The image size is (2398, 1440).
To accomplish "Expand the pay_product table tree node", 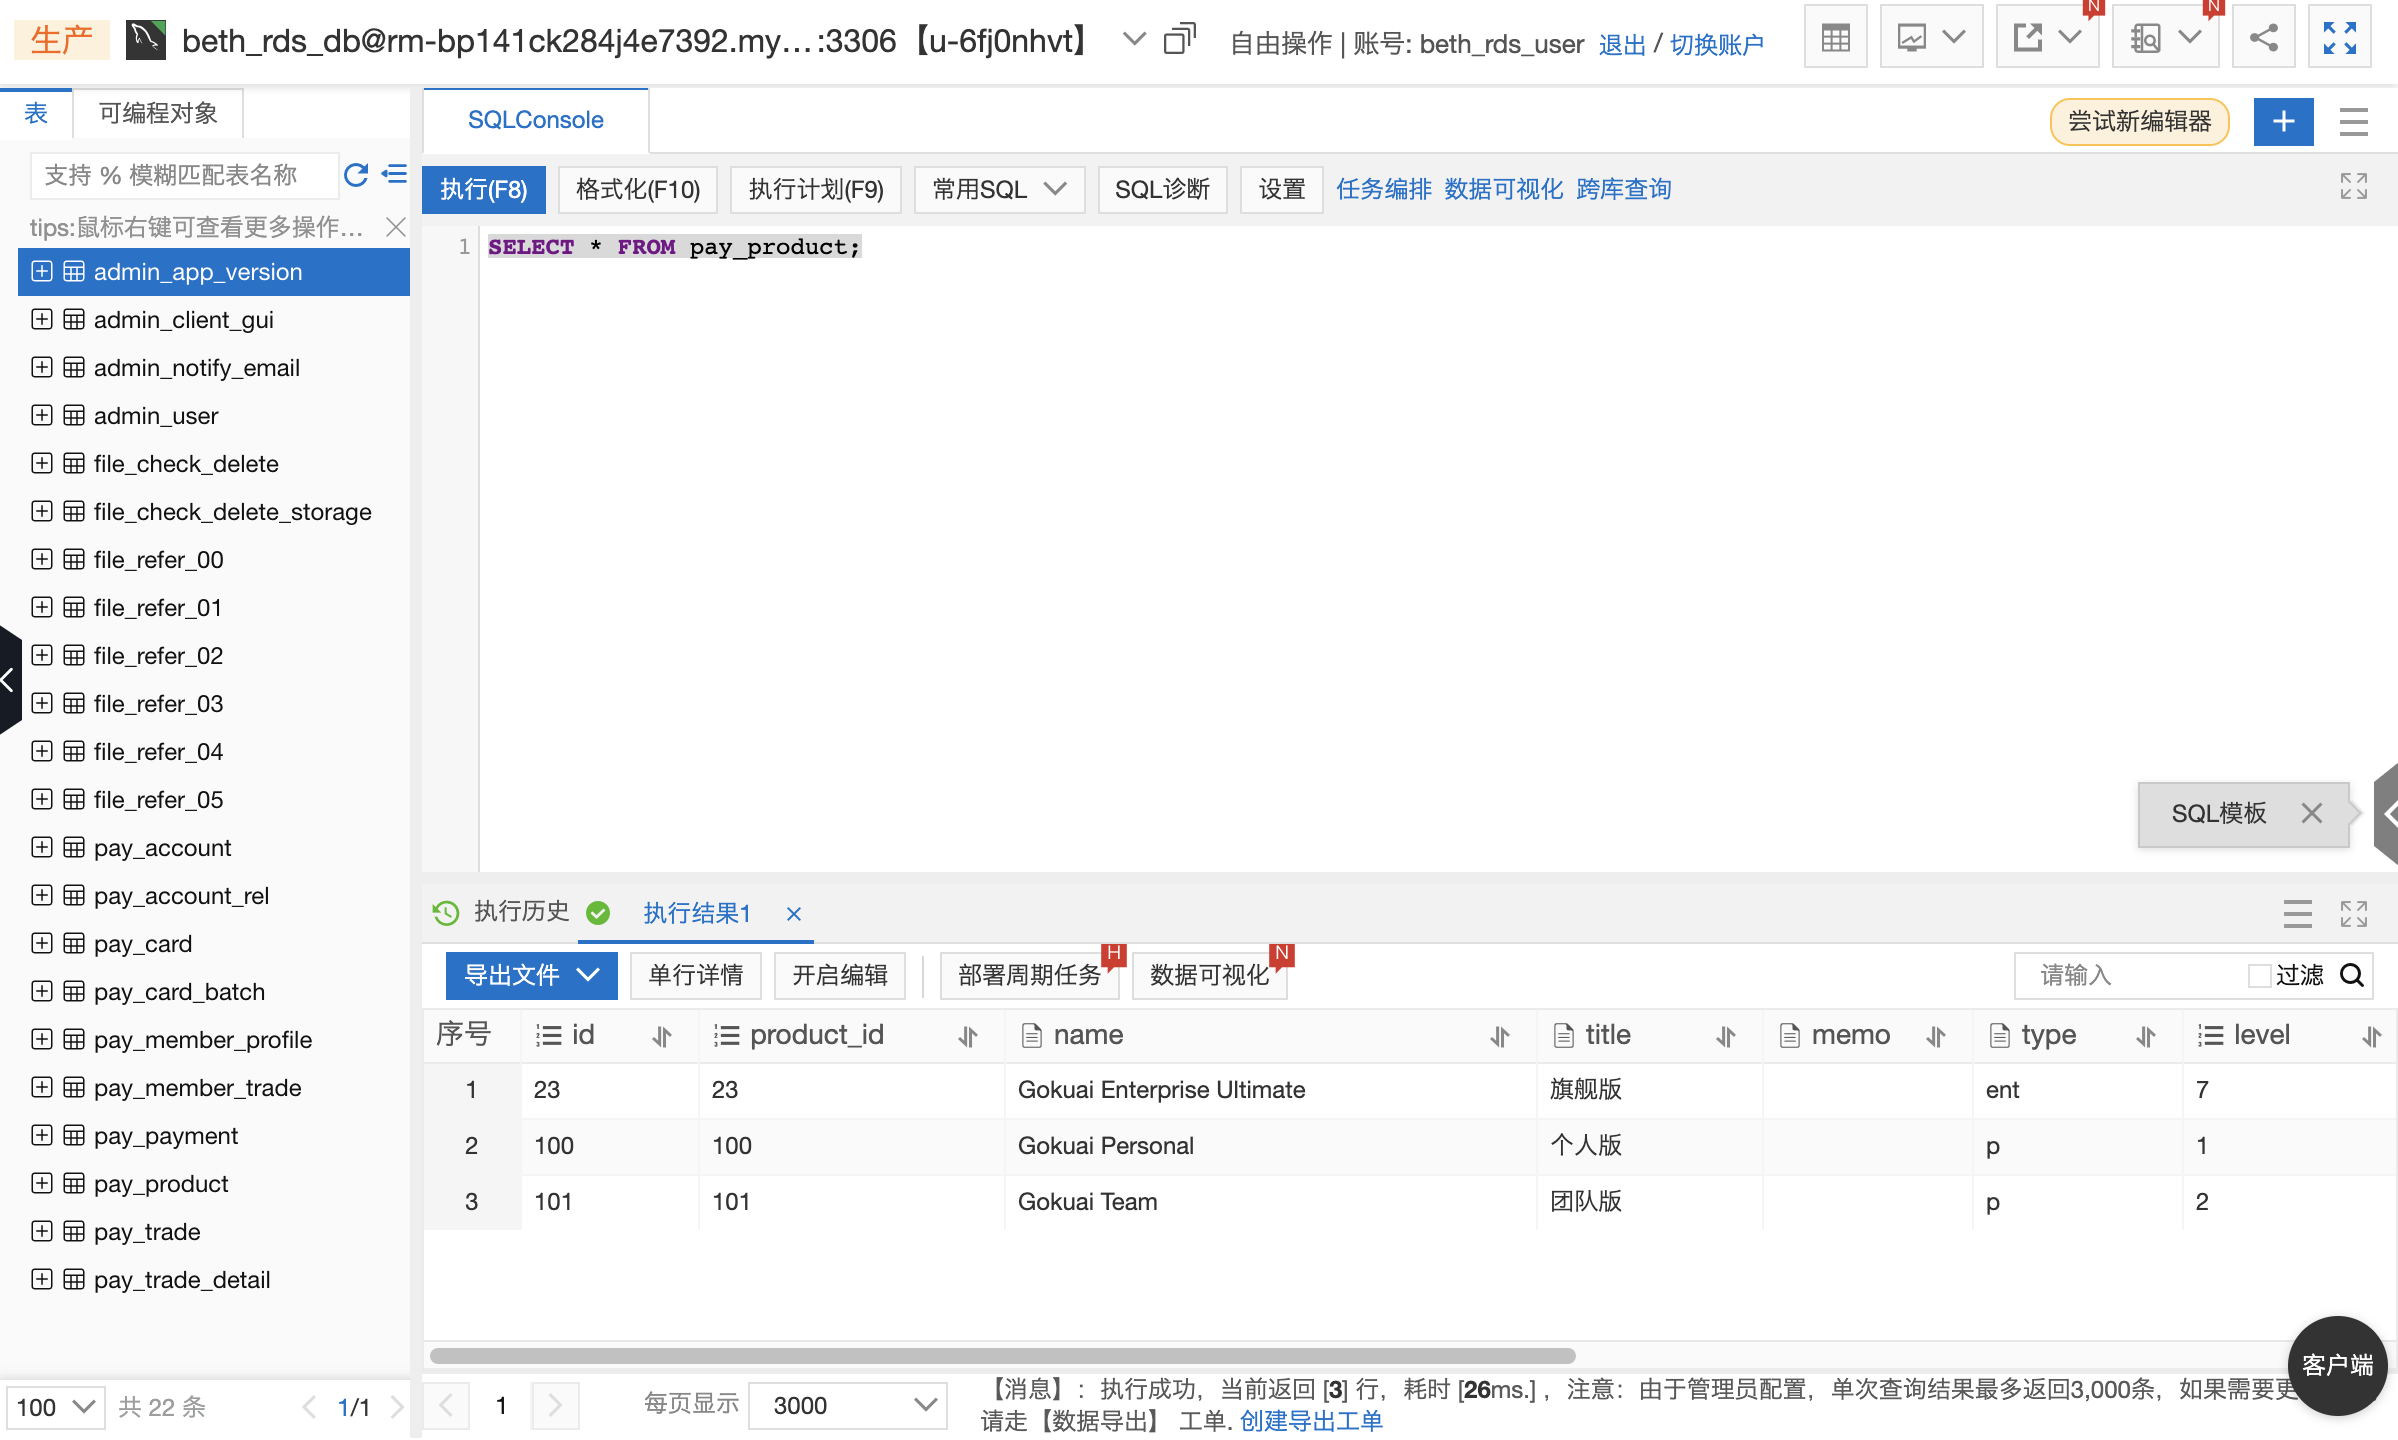I will click(42, 1183).
